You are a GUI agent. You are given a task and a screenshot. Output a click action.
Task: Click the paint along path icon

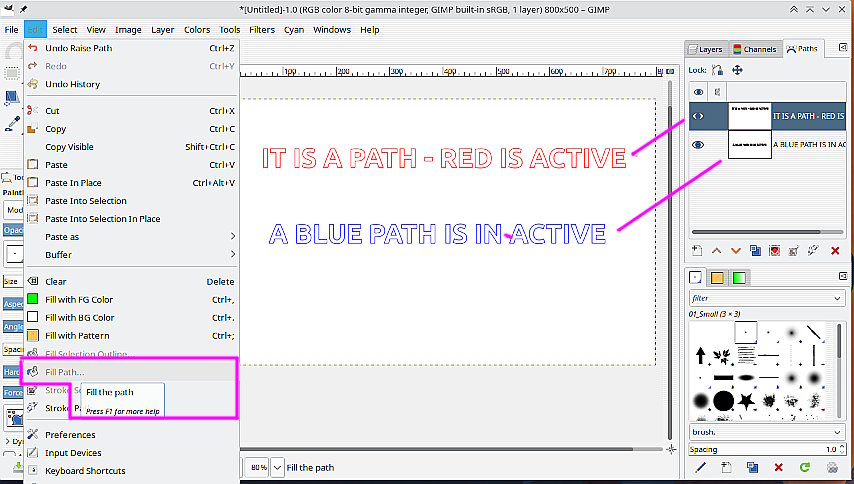click(813, 250)
